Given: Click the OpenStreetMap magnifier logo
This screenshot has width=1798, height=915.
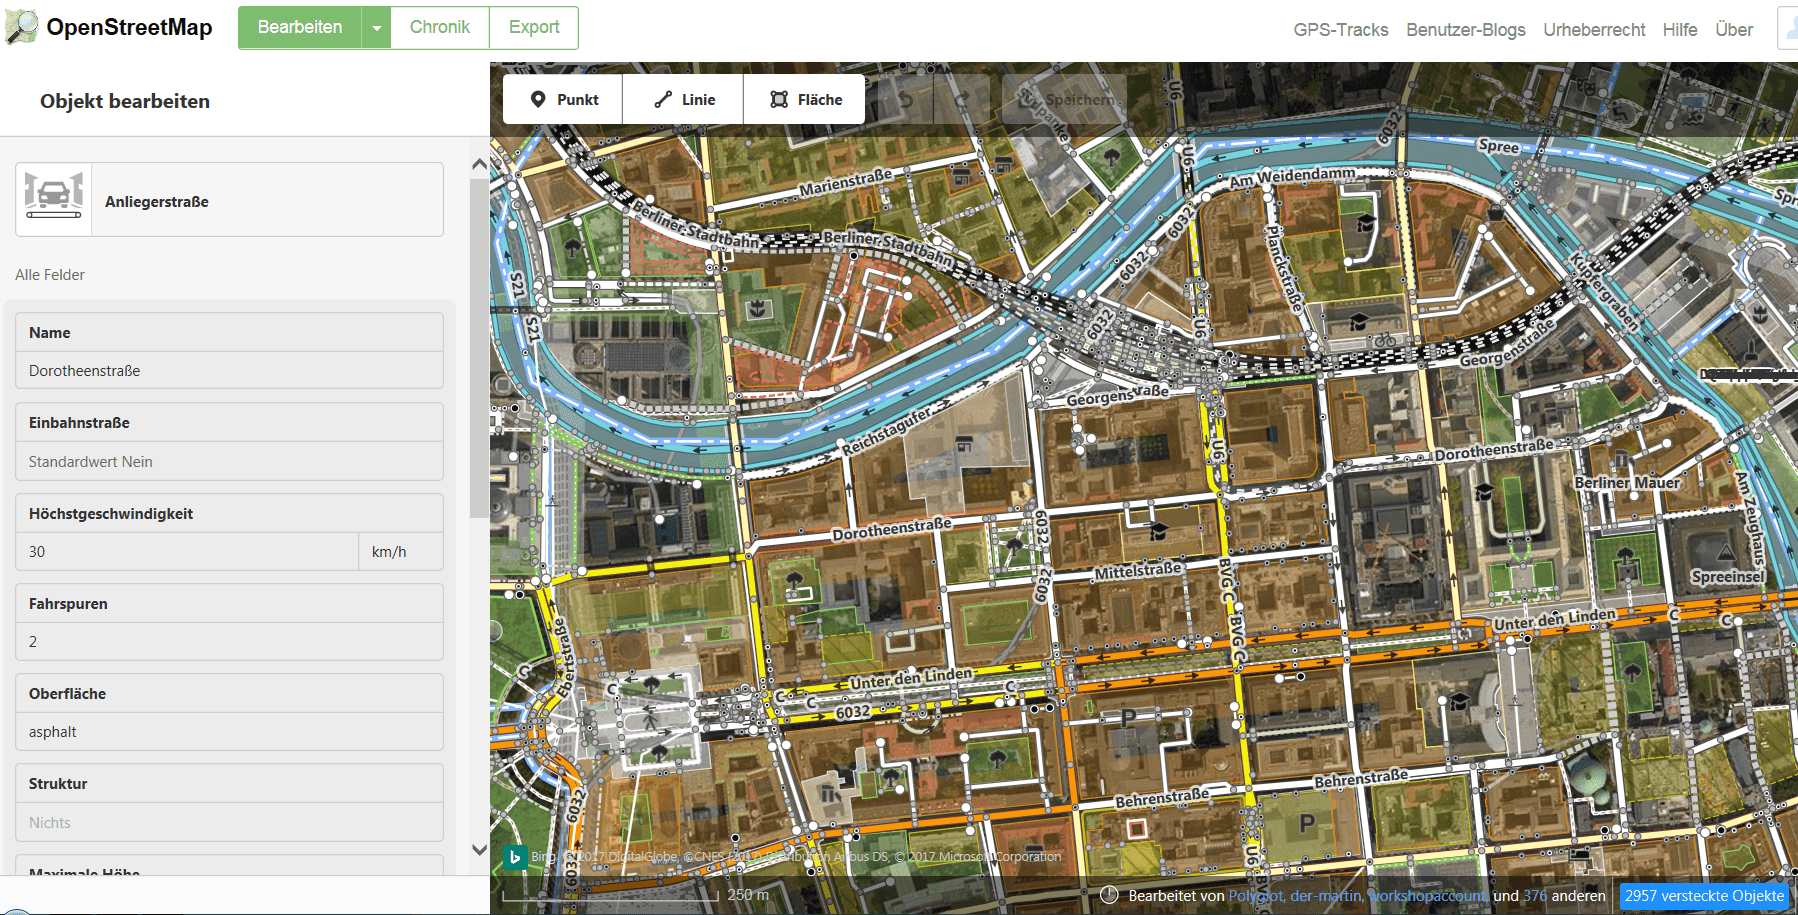Looking at the screenshot, I should [21, 27].
